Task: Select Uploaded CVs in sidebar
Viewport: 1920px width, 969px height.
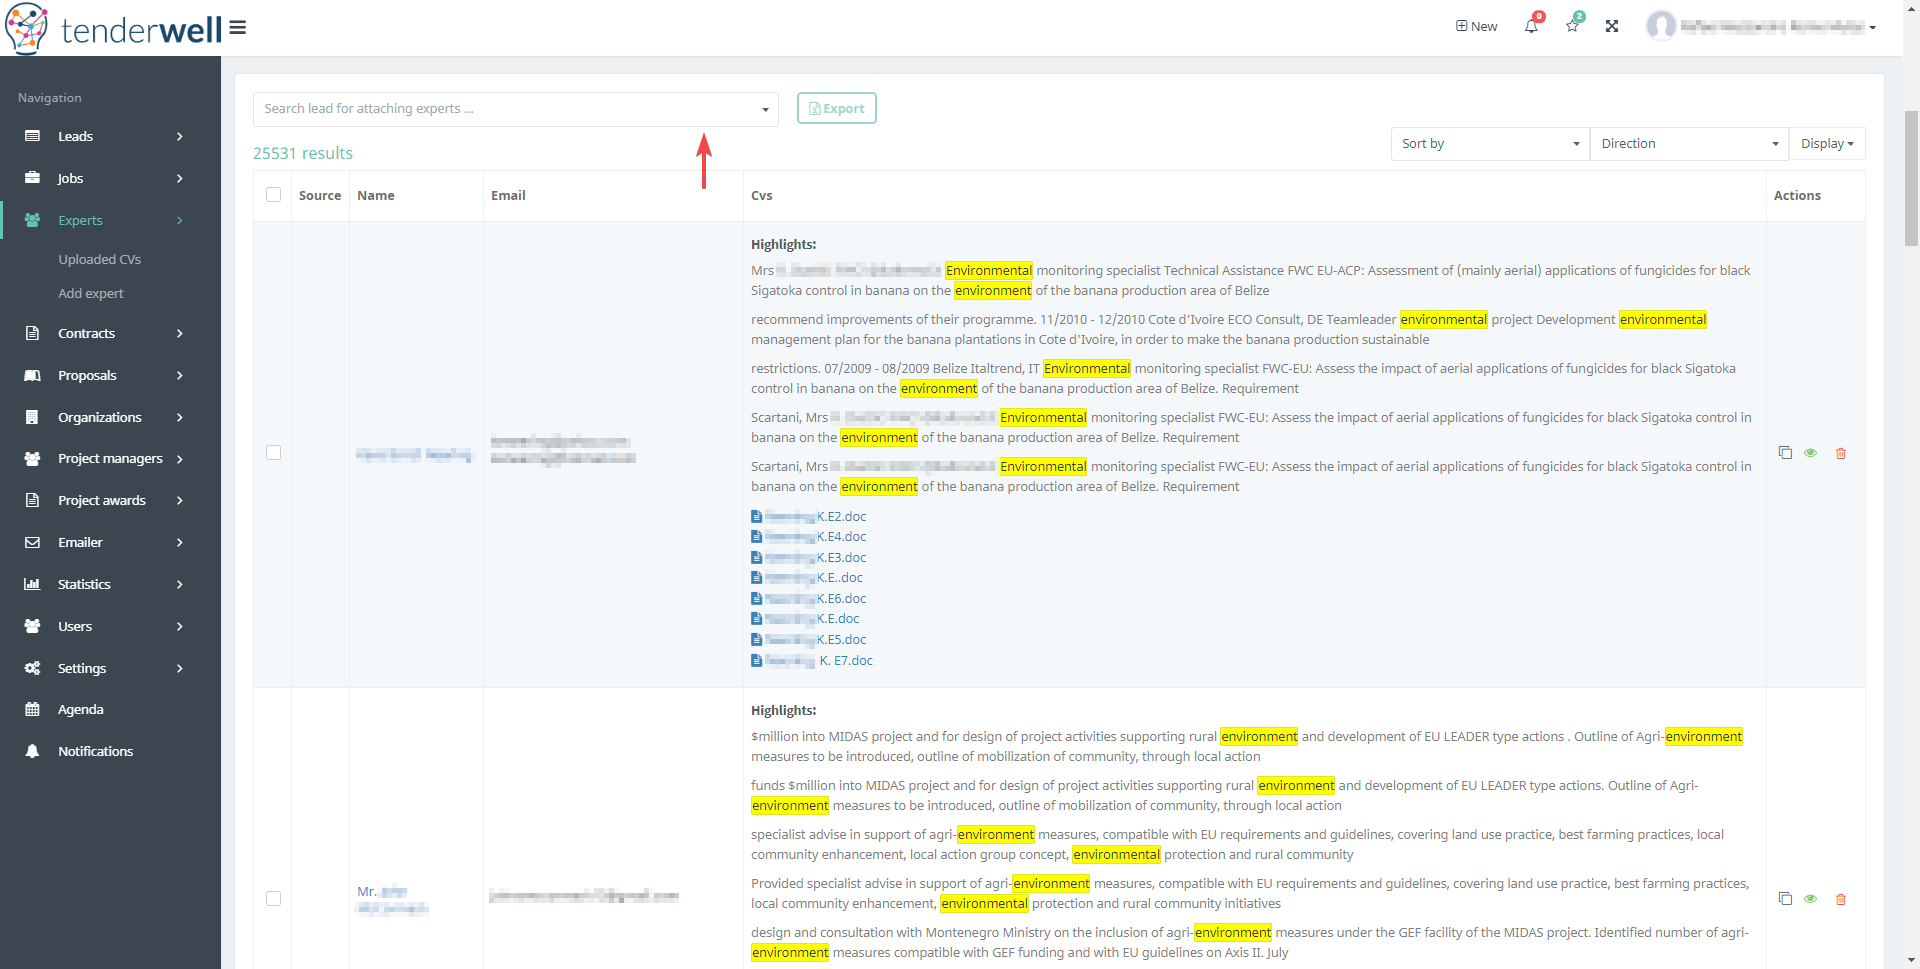Action: tap(99, 260)
